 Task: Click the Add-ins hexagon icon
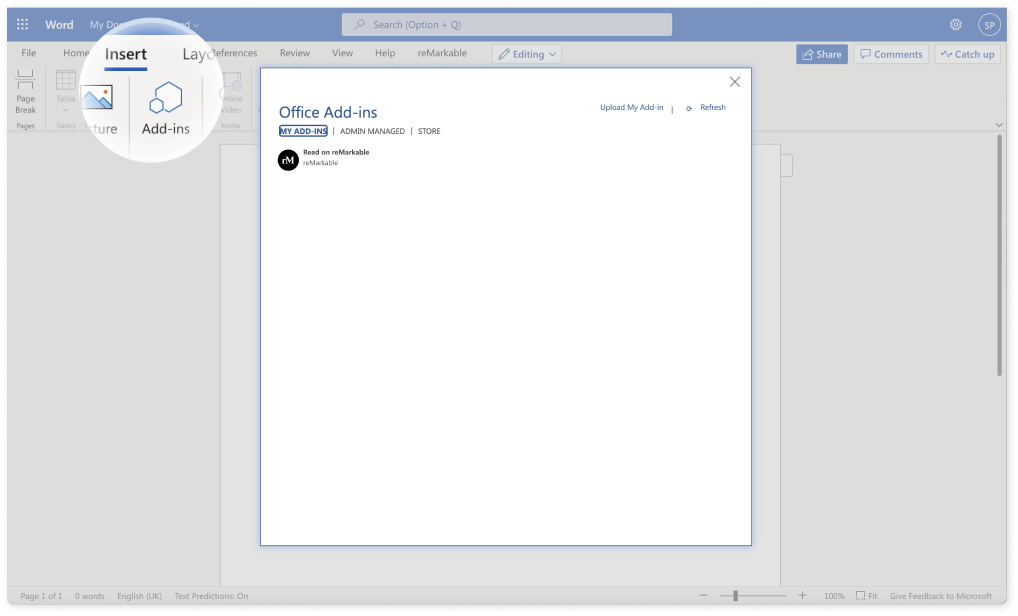[x=165, y=98]
